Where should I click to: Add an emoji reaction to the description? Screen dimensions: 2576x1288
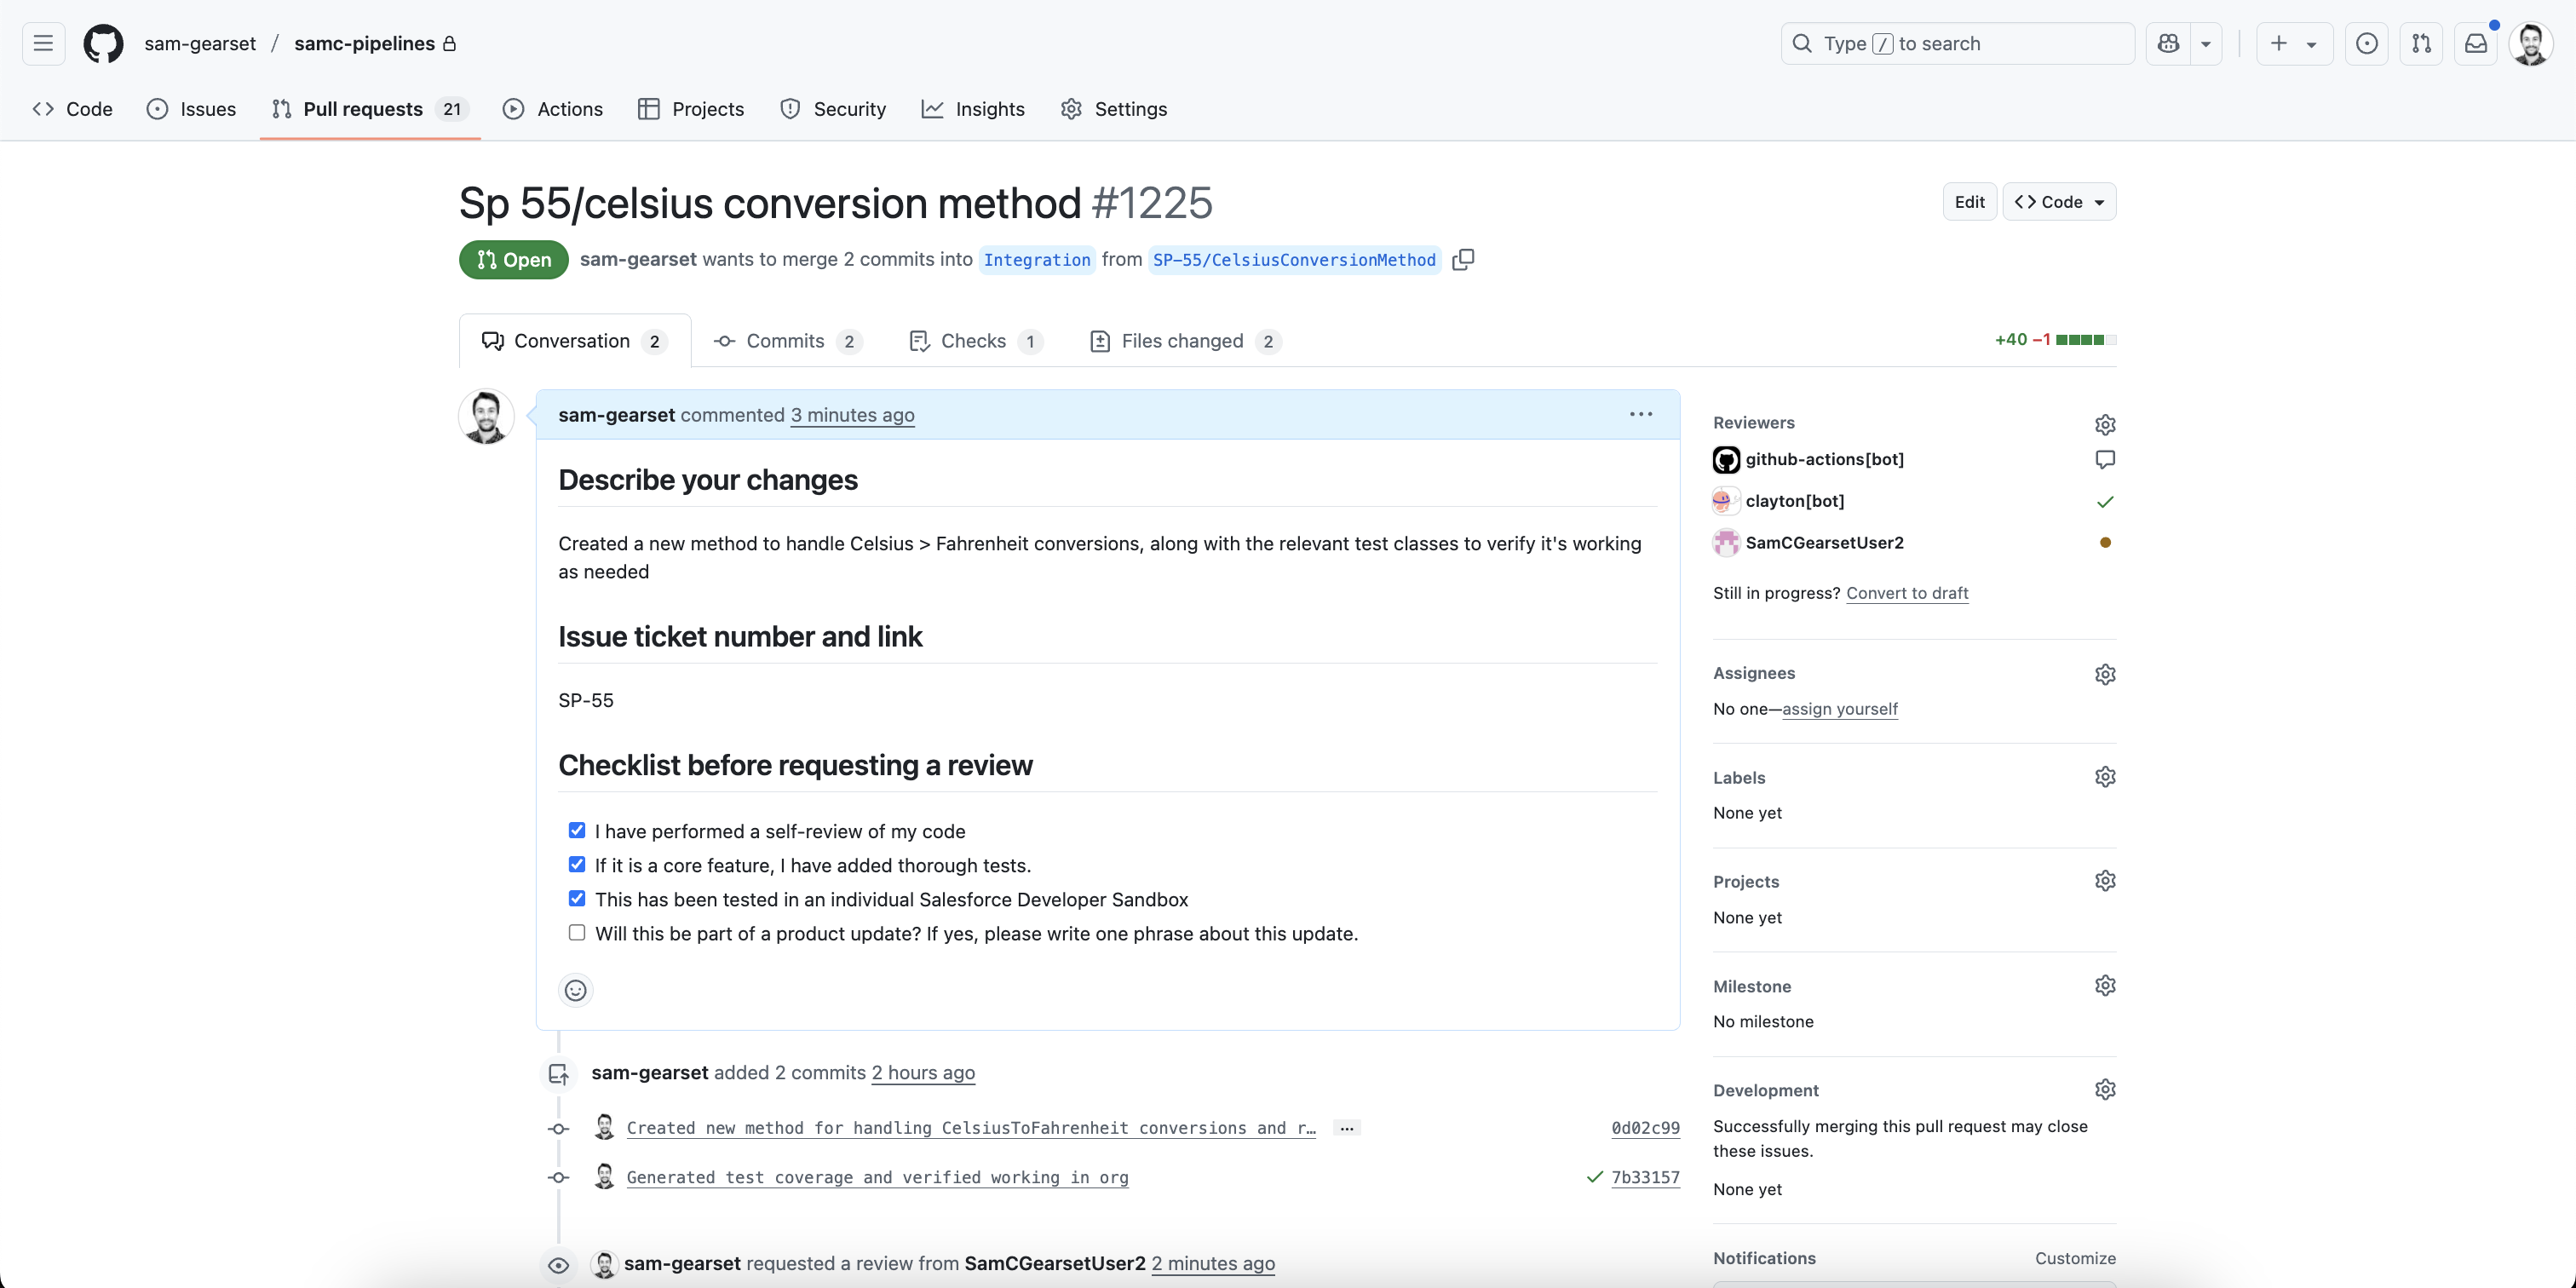(575, 990)
